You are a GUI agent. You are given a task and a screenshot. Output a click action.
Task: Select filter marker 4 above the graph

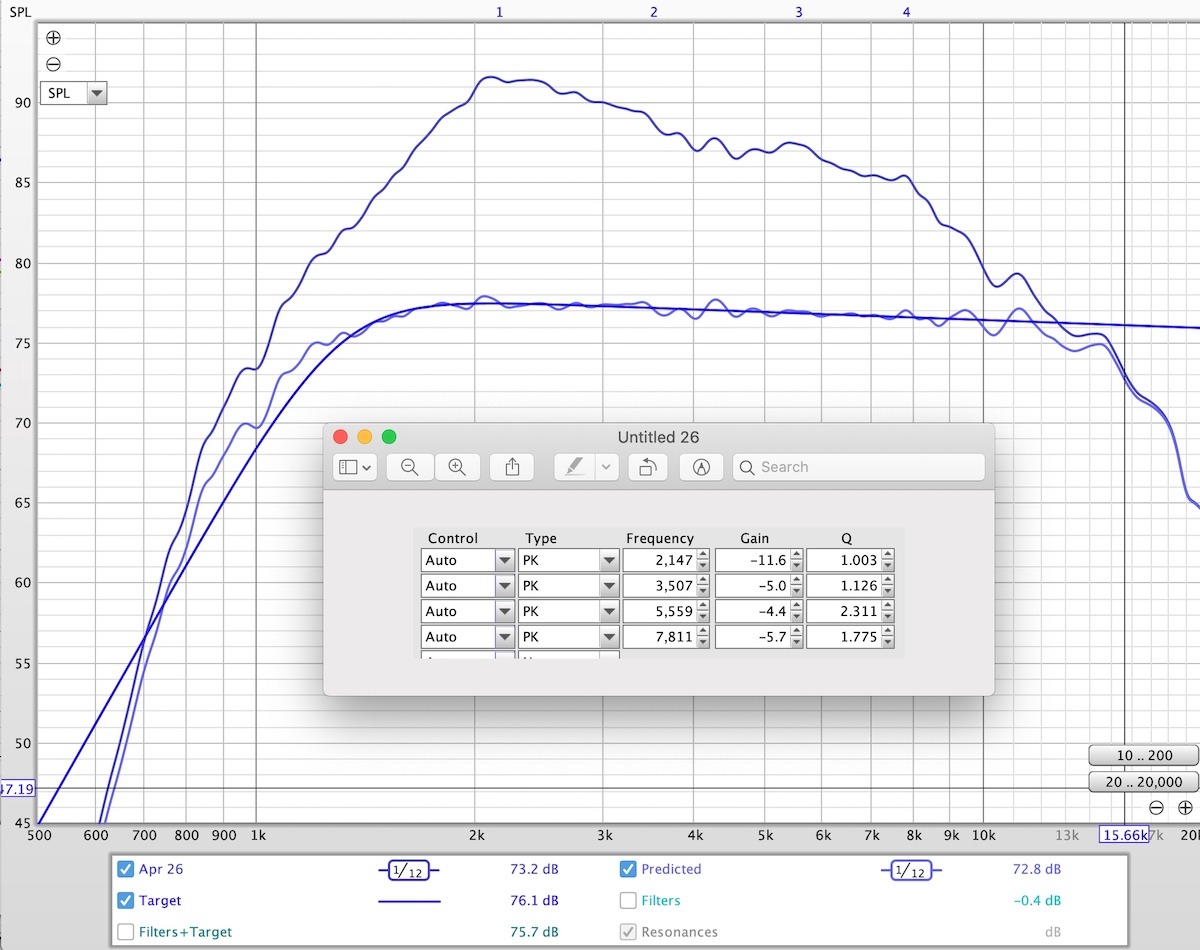[907, 12]
